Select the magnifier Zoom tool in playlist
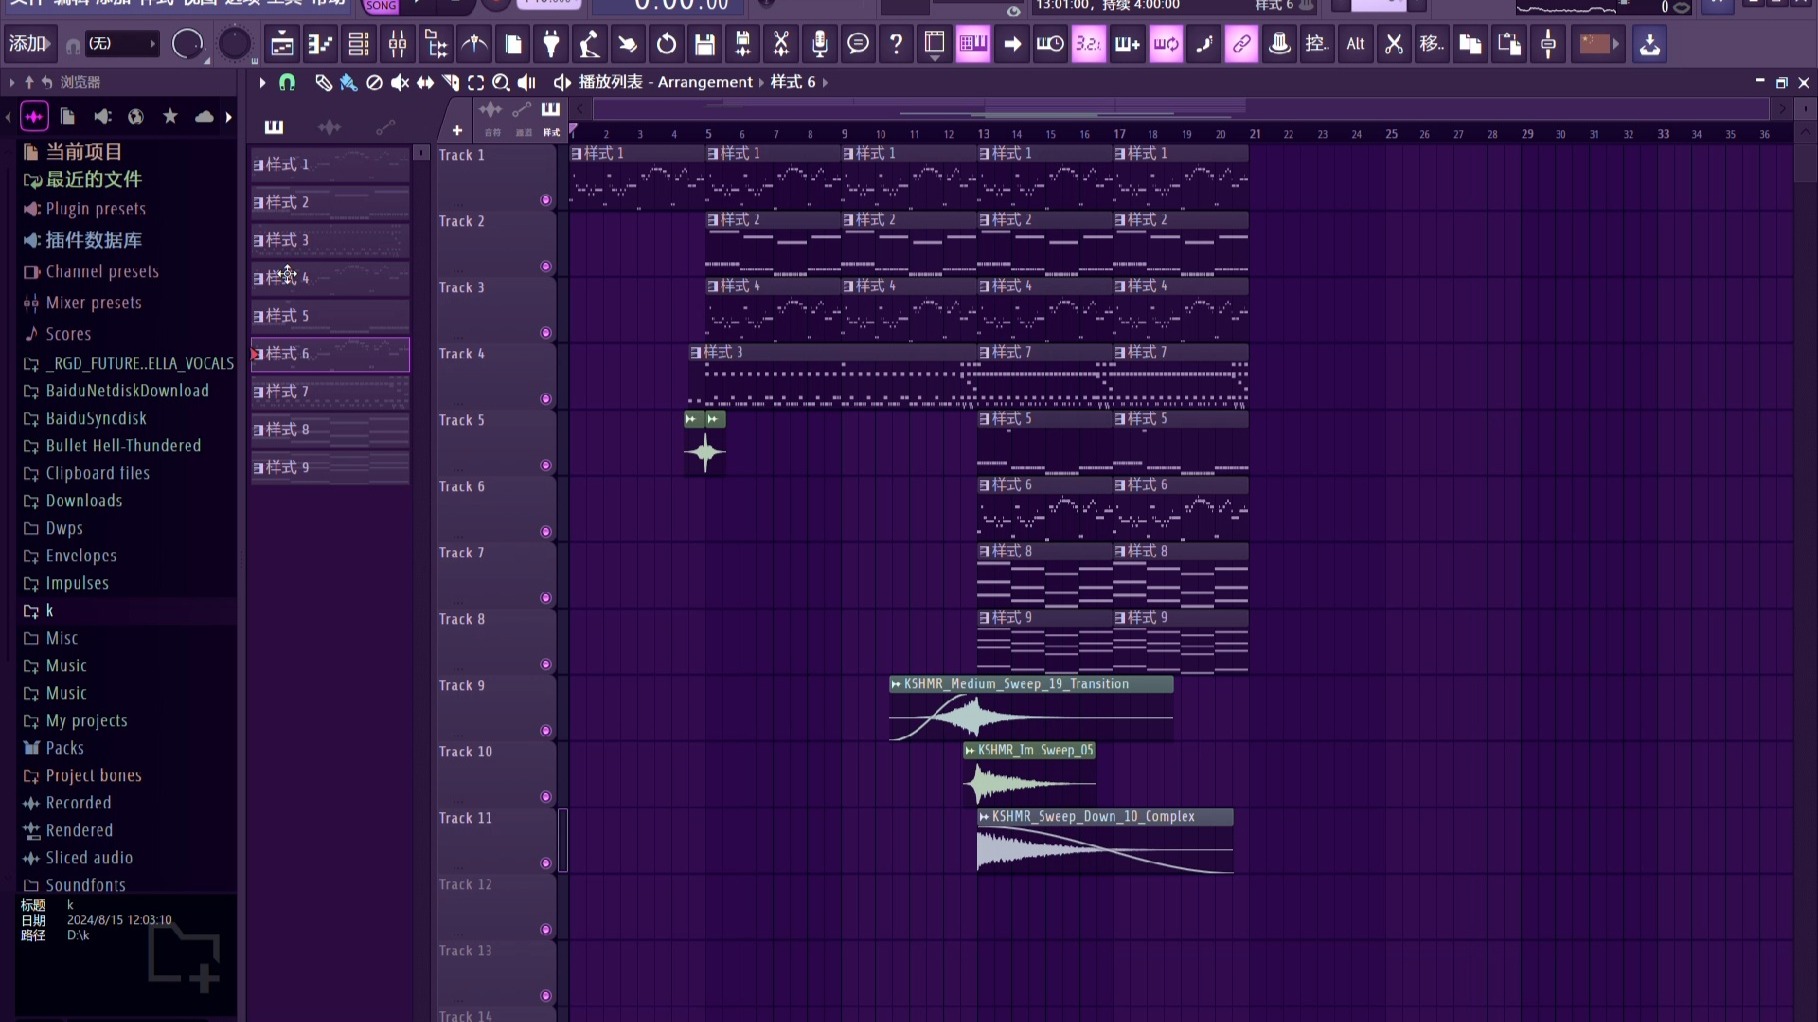This screenshot has height=1022, width=1818. [501, 83]
